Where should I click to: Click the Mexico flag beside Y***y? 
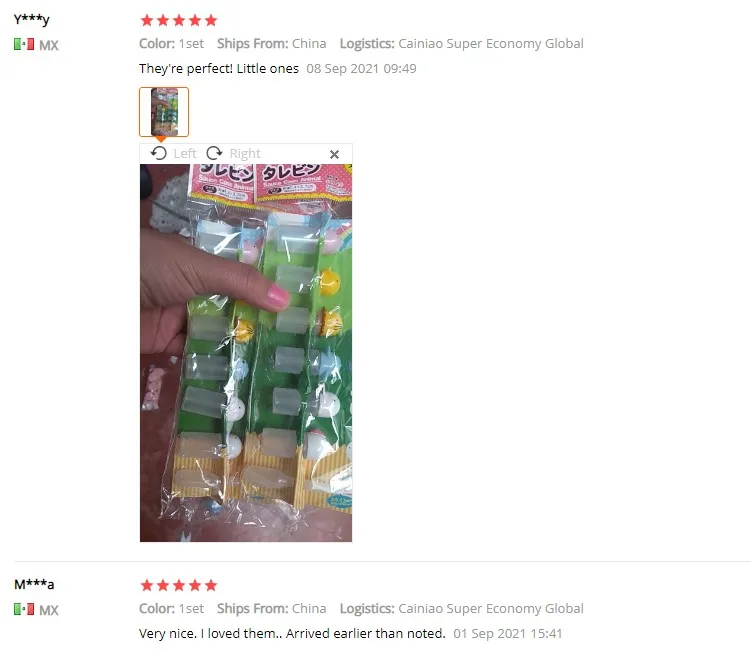click(x=24, y=45)
